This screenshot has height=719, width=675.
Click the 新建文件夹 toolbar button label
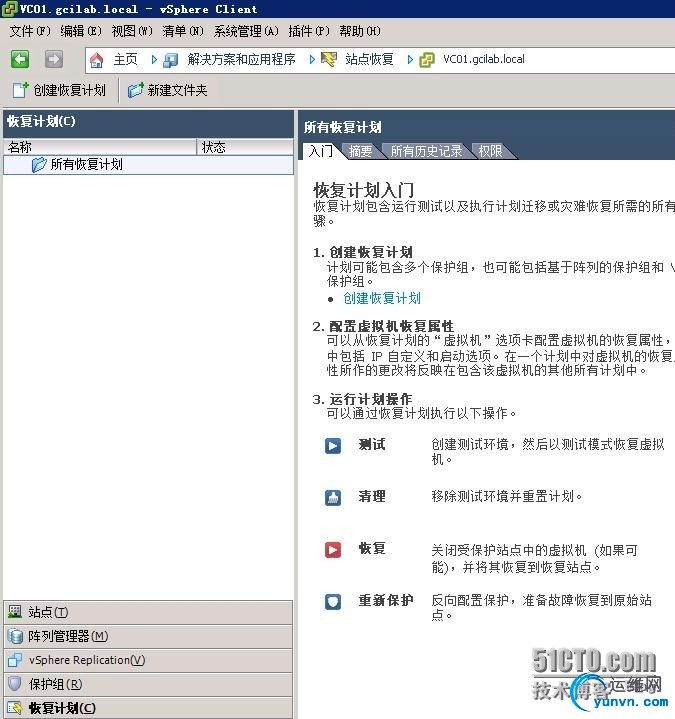pyautogui.click(x=177, y=90)
